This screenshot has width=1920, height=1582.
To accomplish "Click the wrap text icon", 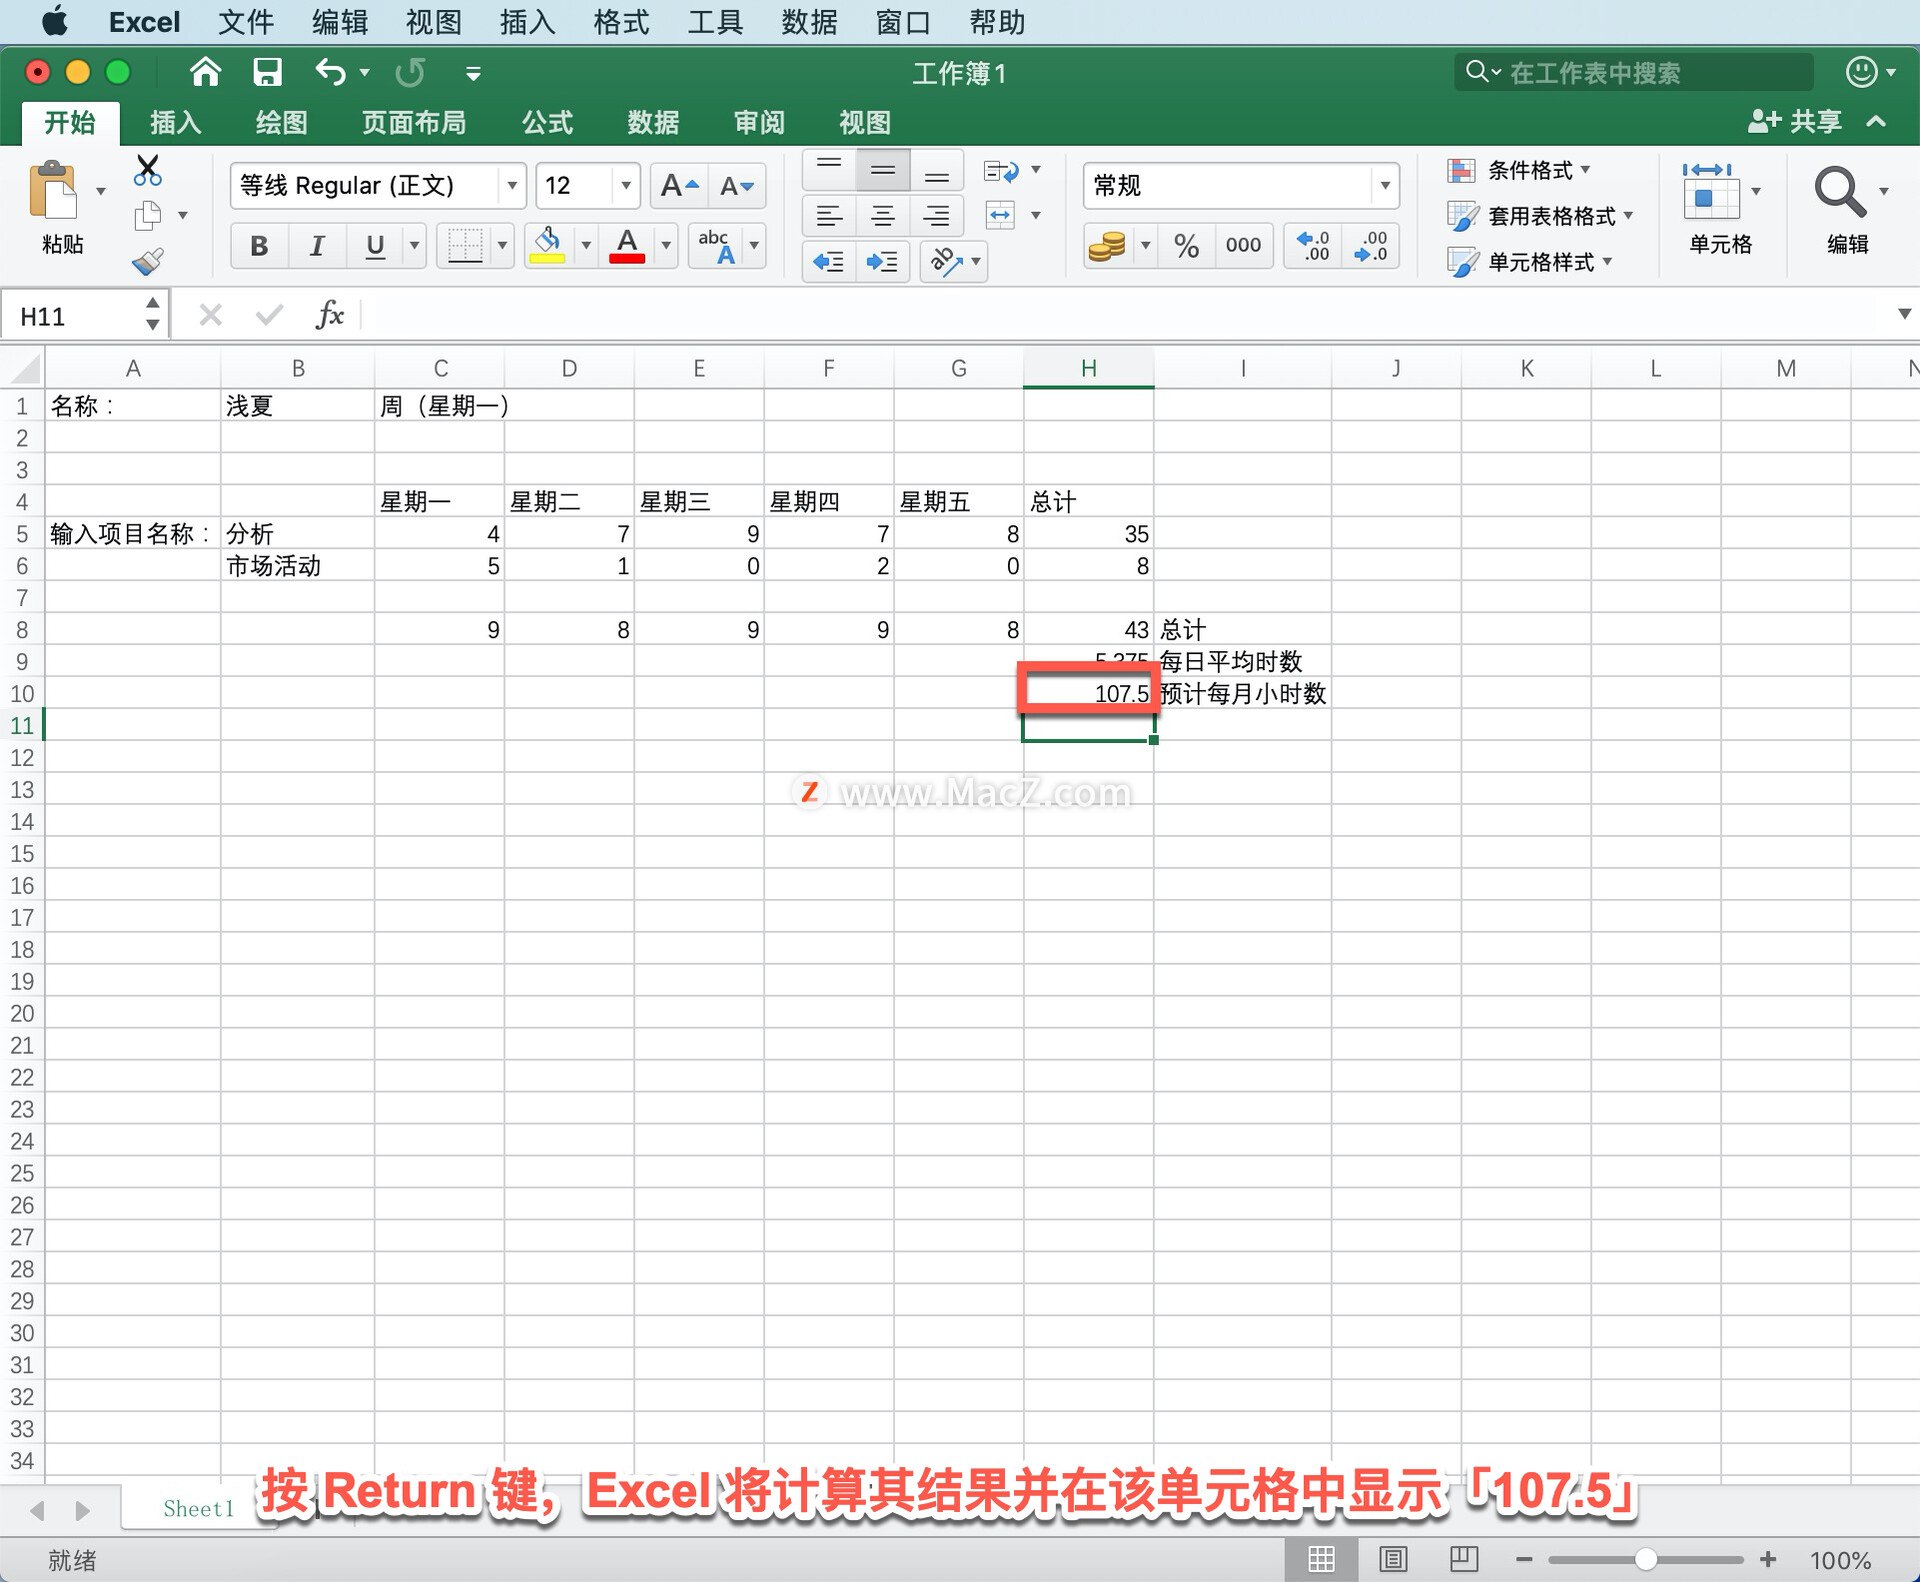I will pyautogui.click(x=1001, y=171).
